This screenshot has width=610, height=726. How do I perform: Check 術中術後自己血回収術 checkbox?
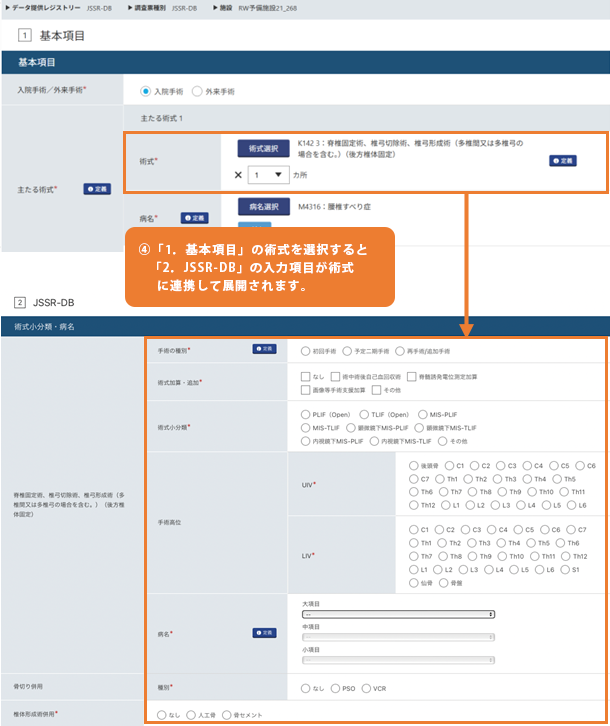(335, 377)
